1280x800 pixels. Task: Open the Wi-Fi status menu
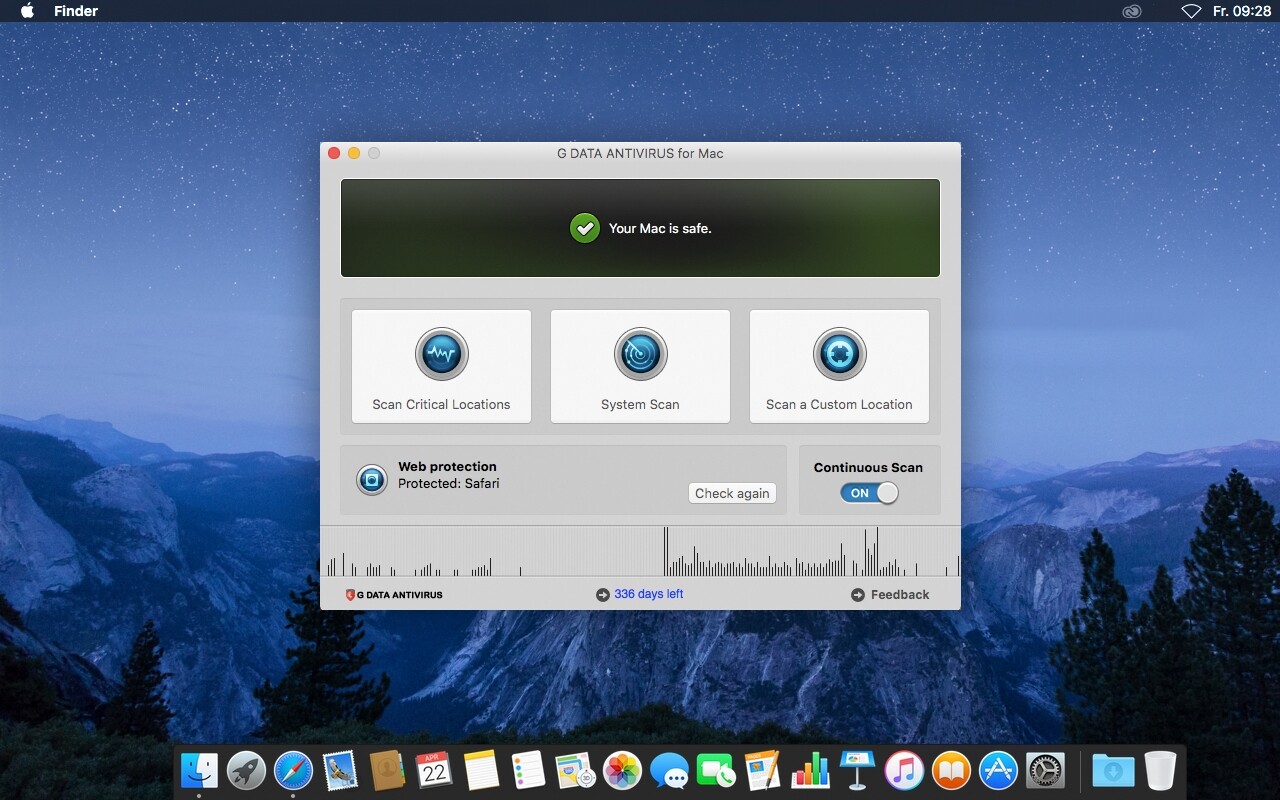(x=1190, y=11)
